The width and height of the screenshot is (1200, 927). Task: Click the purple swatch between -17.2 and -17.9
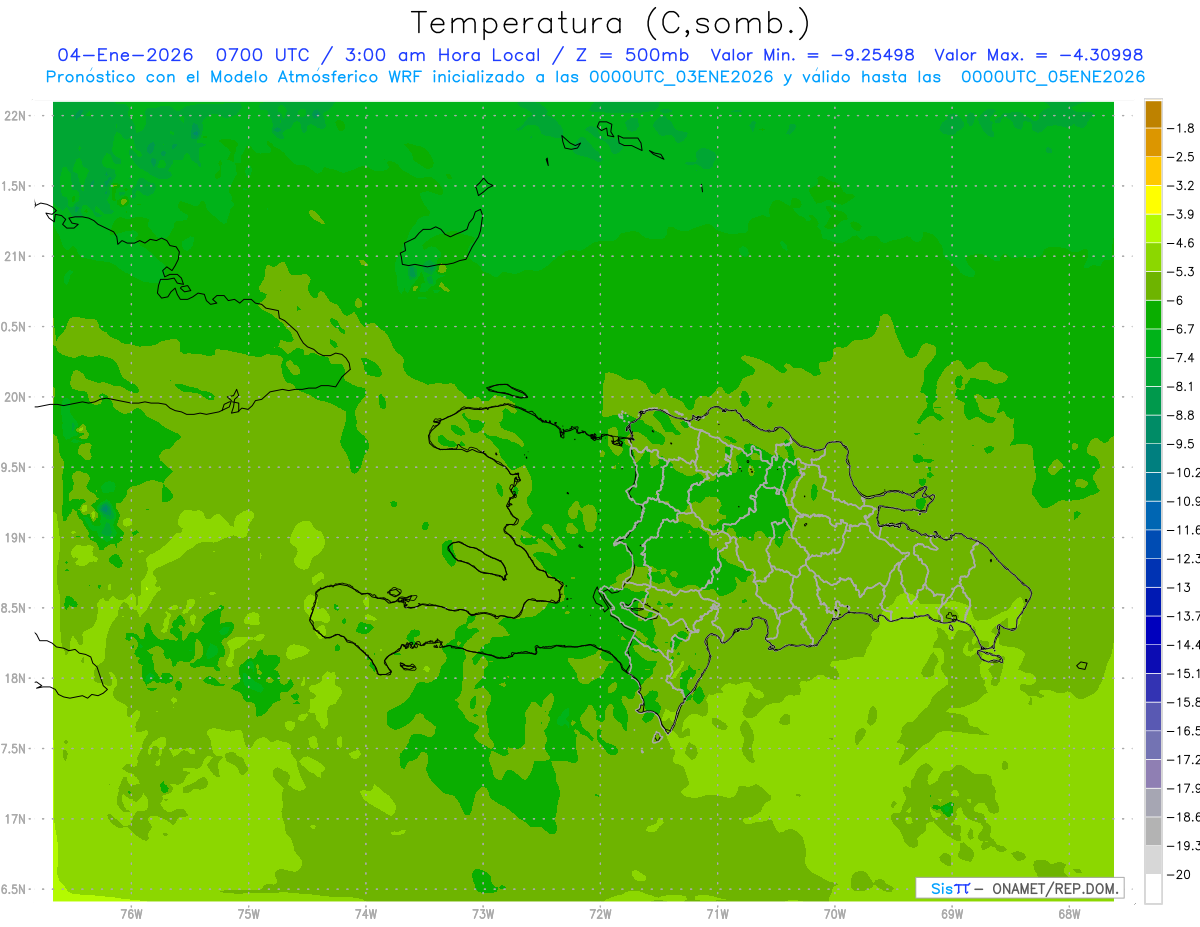1153,774
